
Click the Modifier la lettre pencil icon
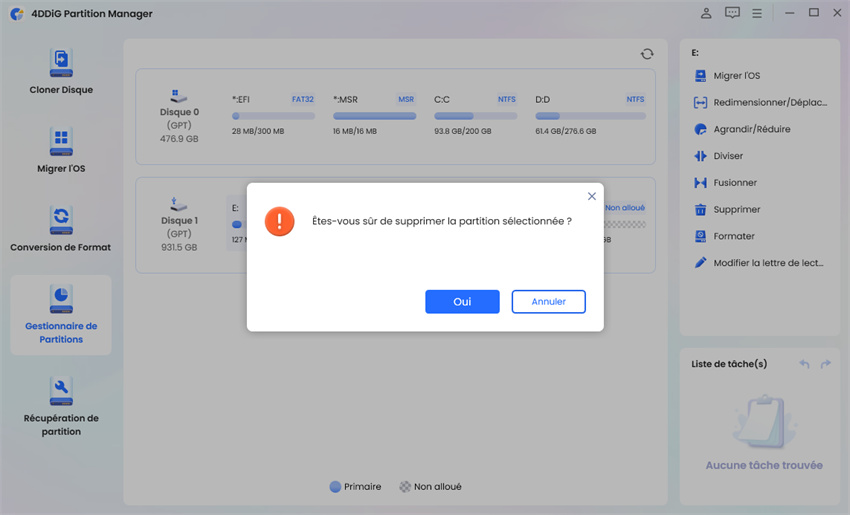(x=700, y=263)
